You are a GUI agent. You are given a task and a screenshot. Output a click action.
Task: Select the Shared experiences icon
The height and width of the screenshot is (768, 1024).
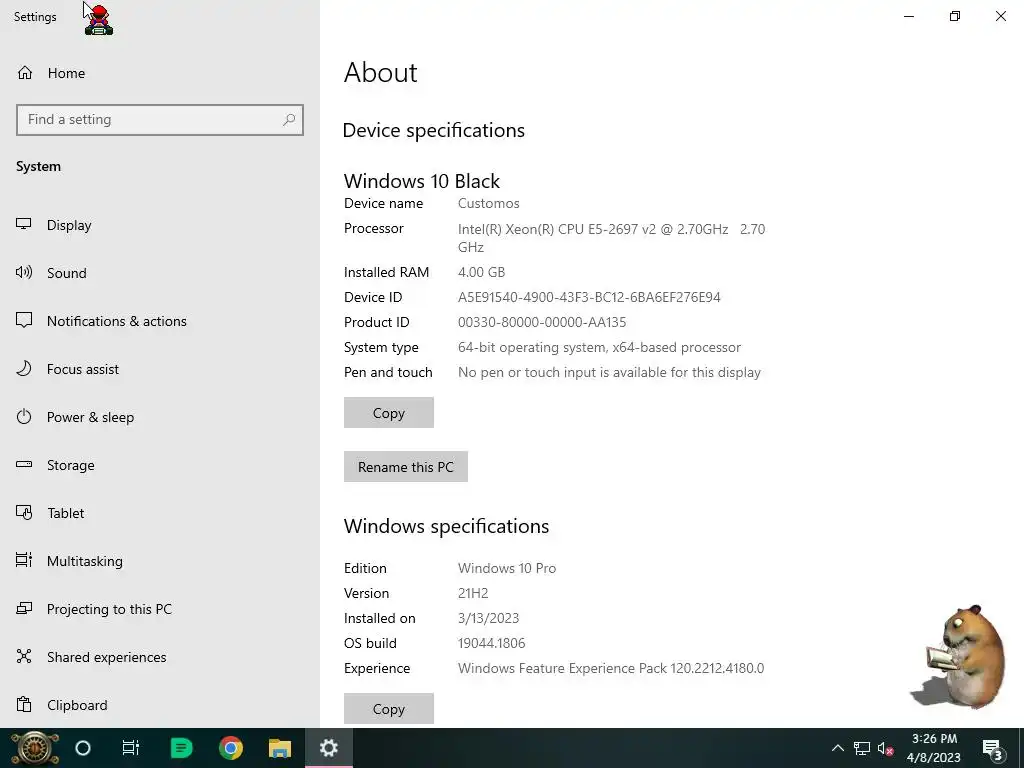[24, 656]
